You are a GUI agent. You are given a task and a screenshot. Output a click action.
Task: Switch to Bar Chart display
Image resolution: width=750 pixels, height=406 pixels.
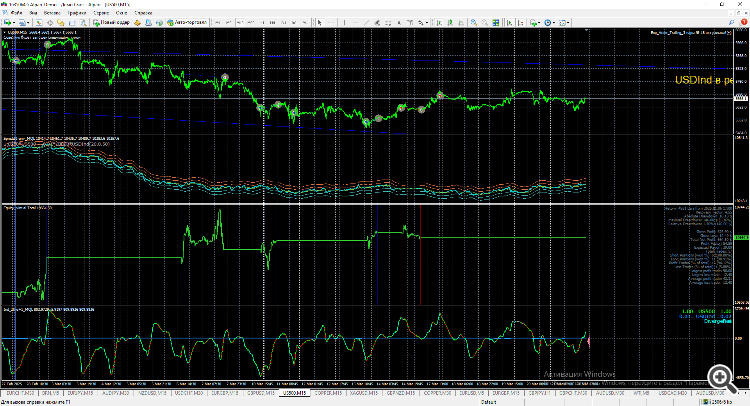point(439,22)
